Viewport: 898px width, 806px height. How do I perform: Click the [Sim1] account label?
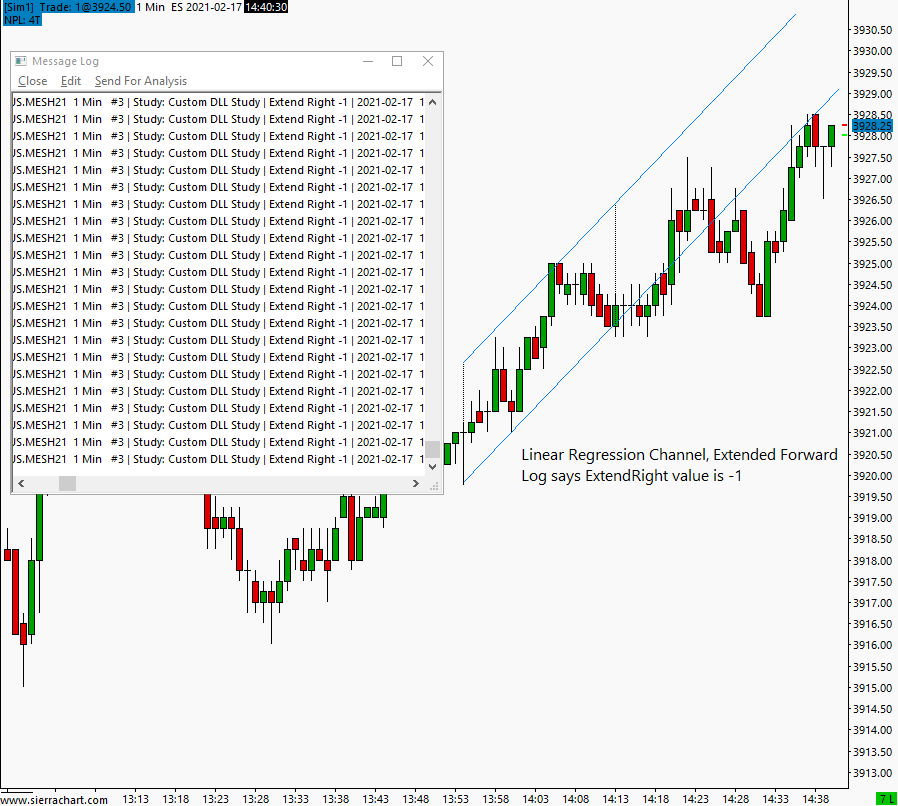19,7
